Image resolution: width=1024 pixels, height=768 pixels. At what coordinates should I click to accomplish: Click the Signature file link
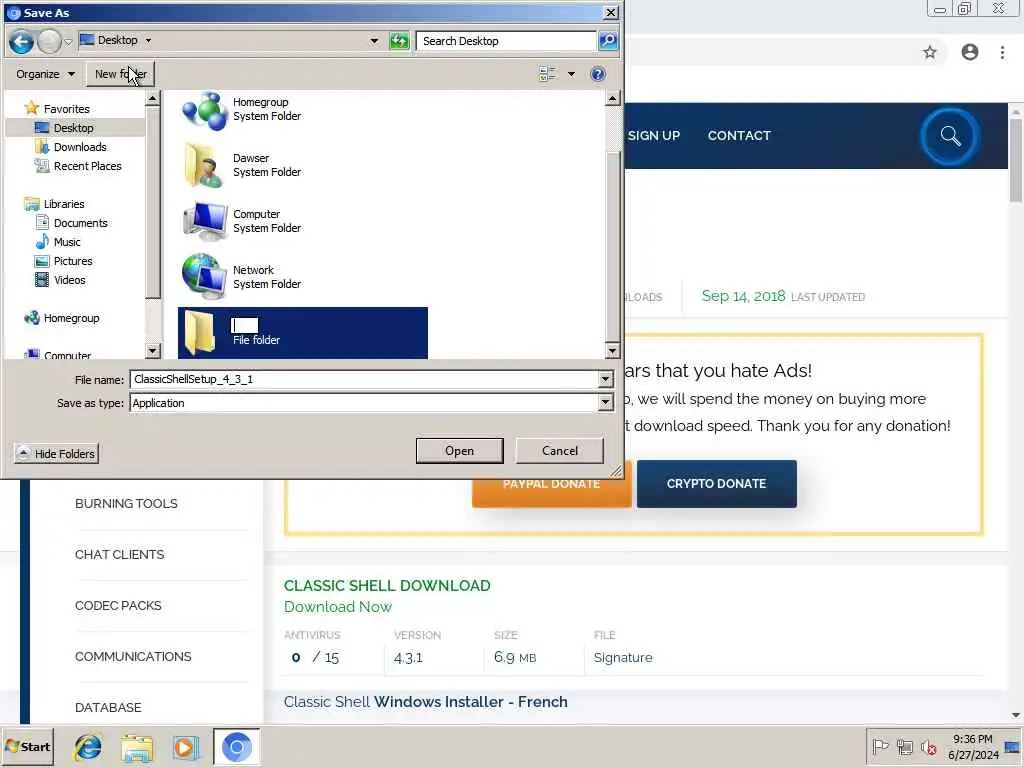pyautogui.click(x=622, y=658)
